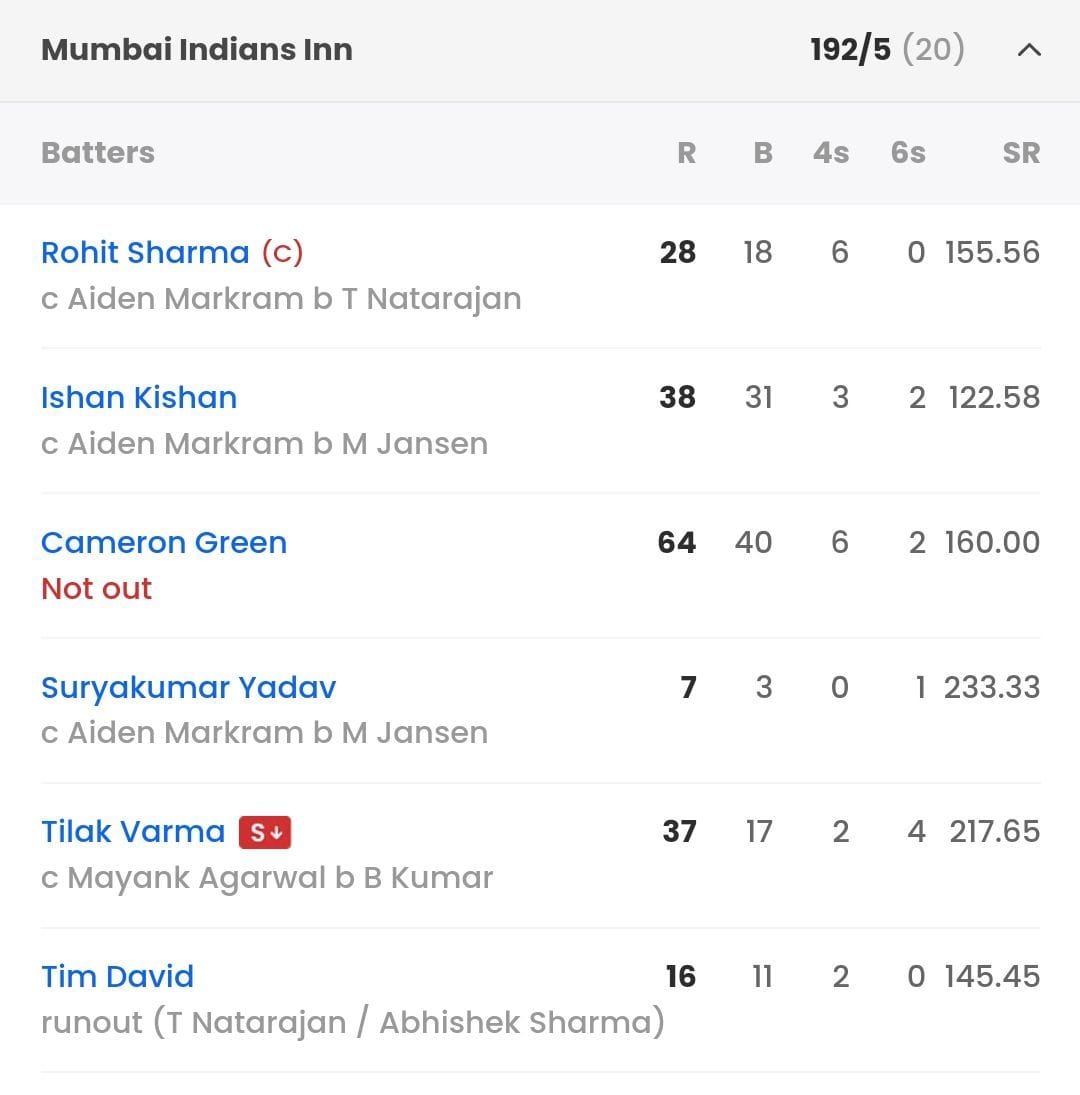Select the 6s column header

click(x=906, y=152)
